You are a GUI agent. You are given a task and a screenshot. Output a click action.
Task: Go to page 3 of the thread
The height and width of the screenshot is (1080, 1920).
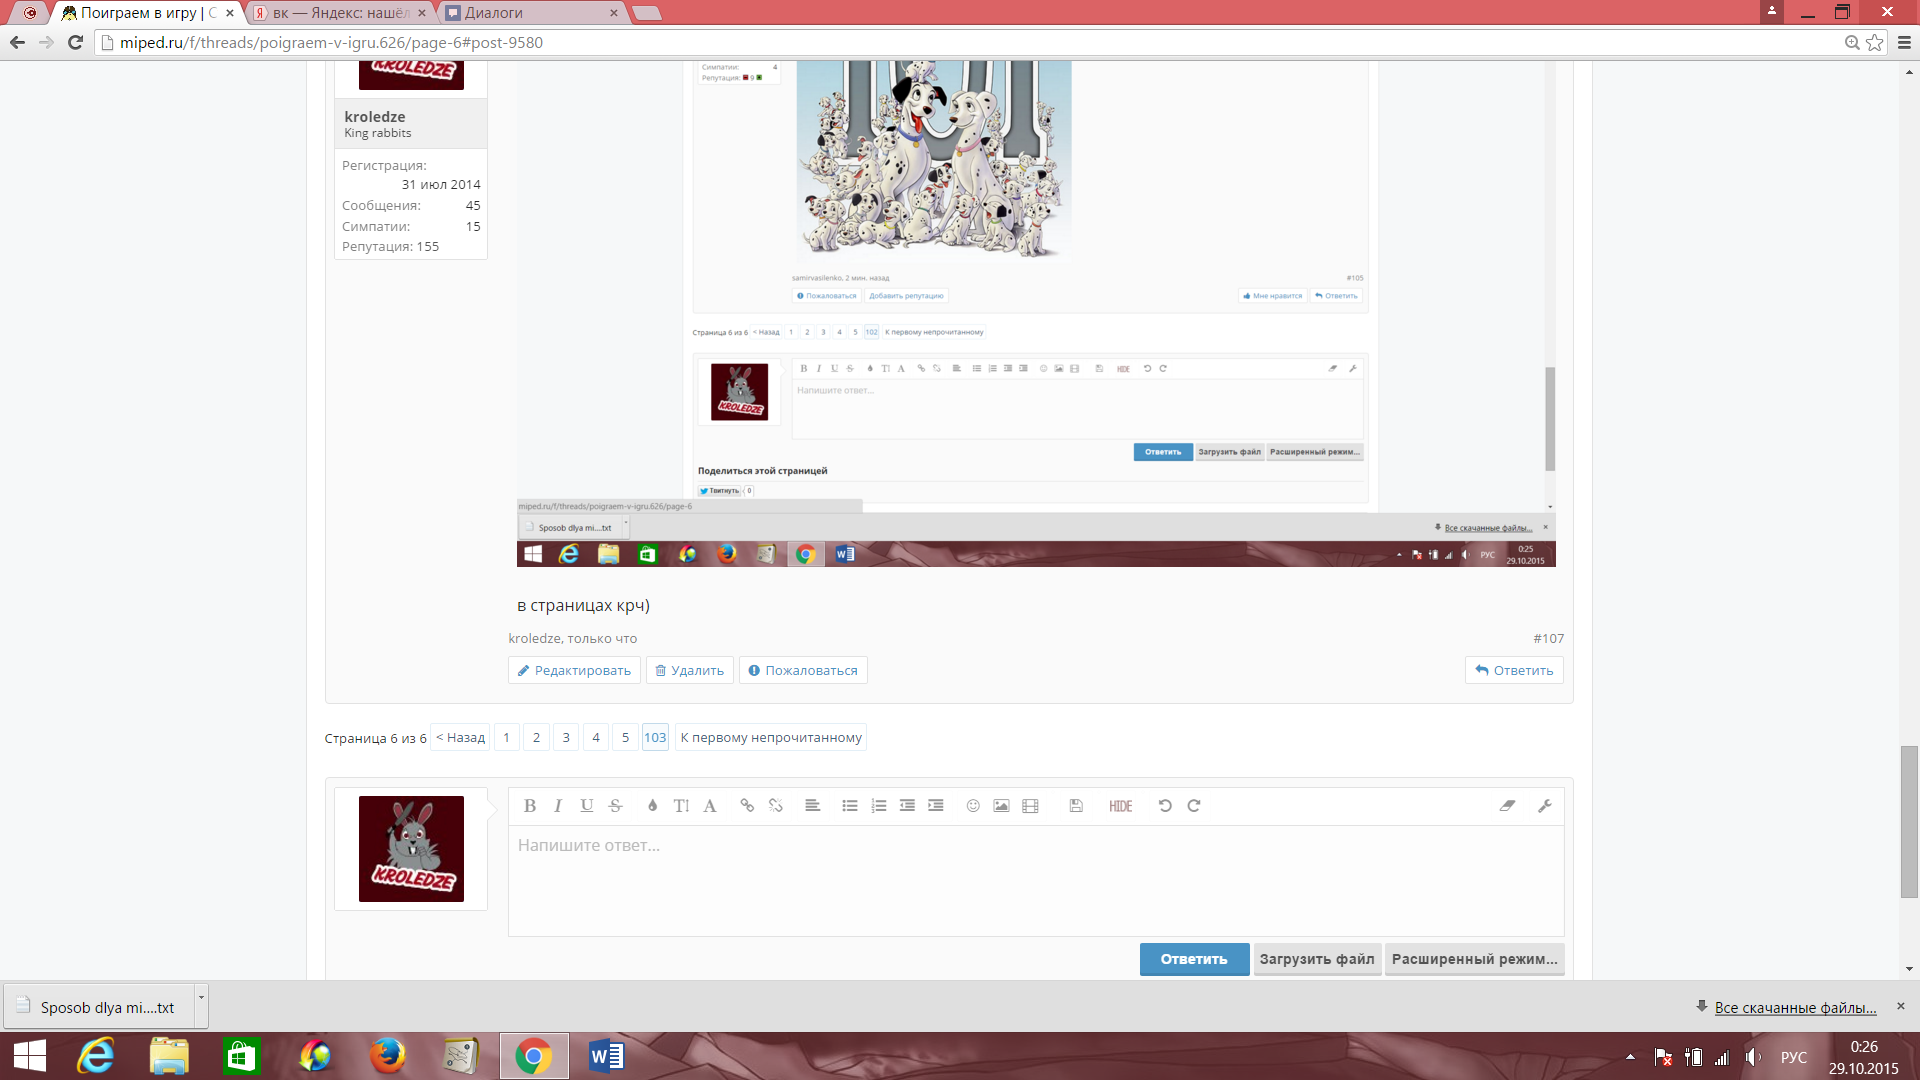click(x=566, y=737)
